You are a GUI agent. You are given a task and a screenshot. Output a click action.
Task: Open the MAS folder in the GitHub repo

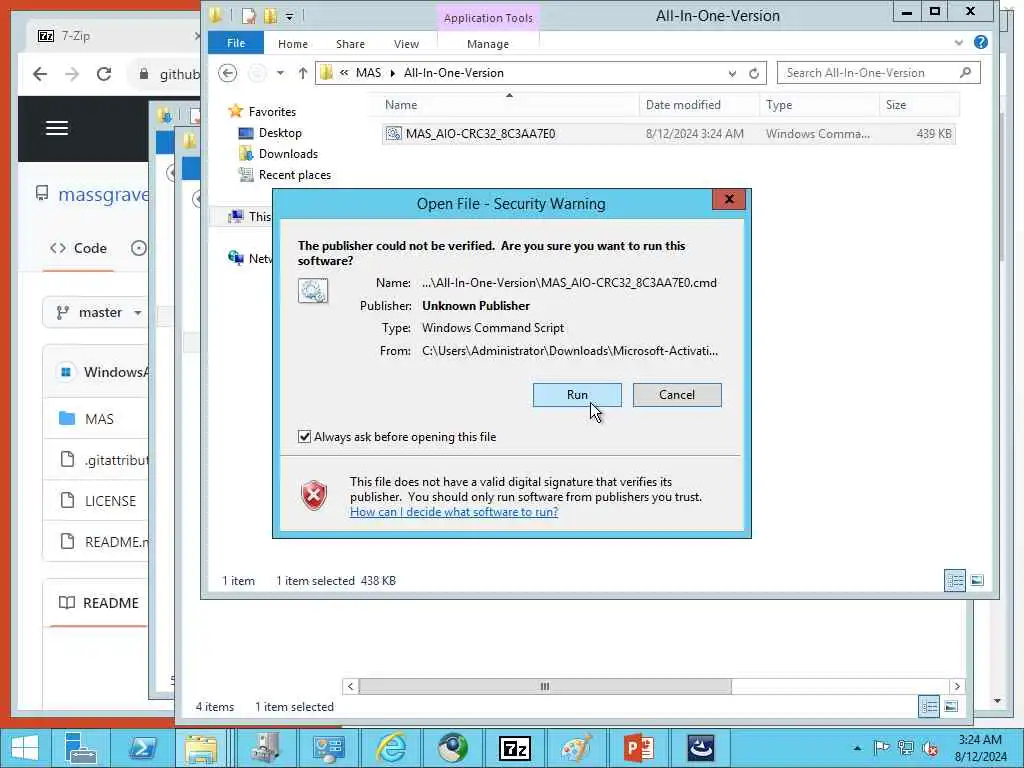(99, 419)
